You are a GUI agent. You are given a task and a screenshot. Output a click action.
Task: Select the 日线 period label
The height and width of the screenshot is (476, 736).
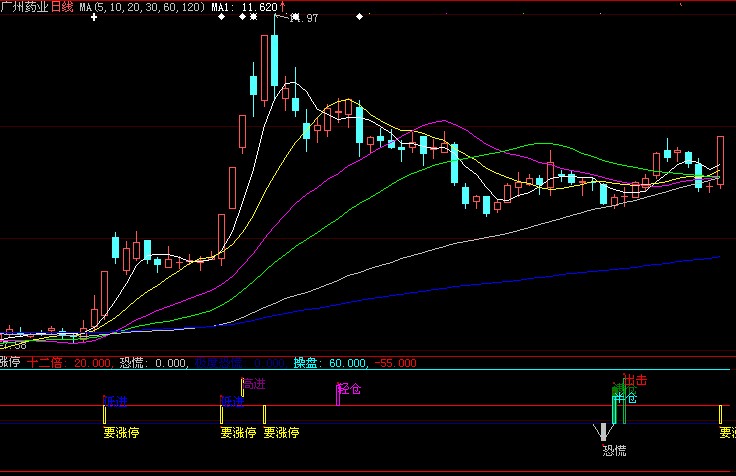pos(63,7)
